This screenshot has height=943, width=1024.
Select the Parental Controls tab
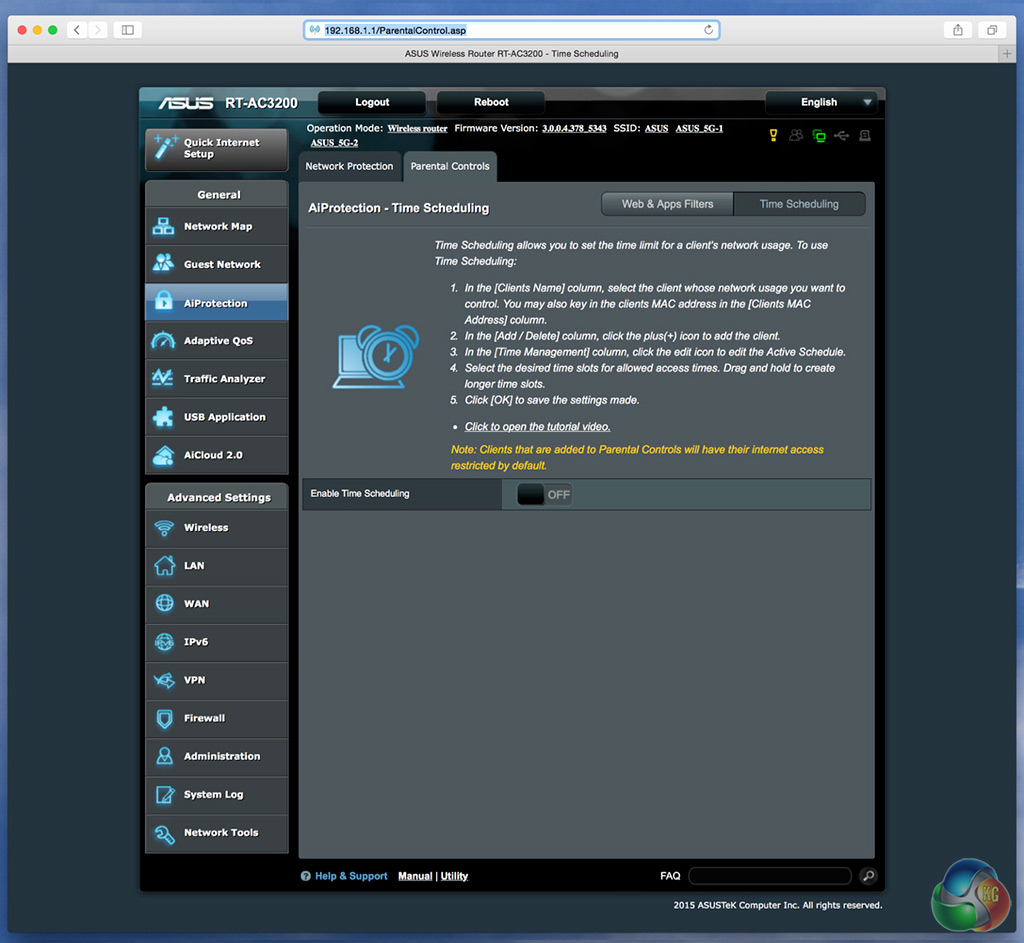[450, 167]
